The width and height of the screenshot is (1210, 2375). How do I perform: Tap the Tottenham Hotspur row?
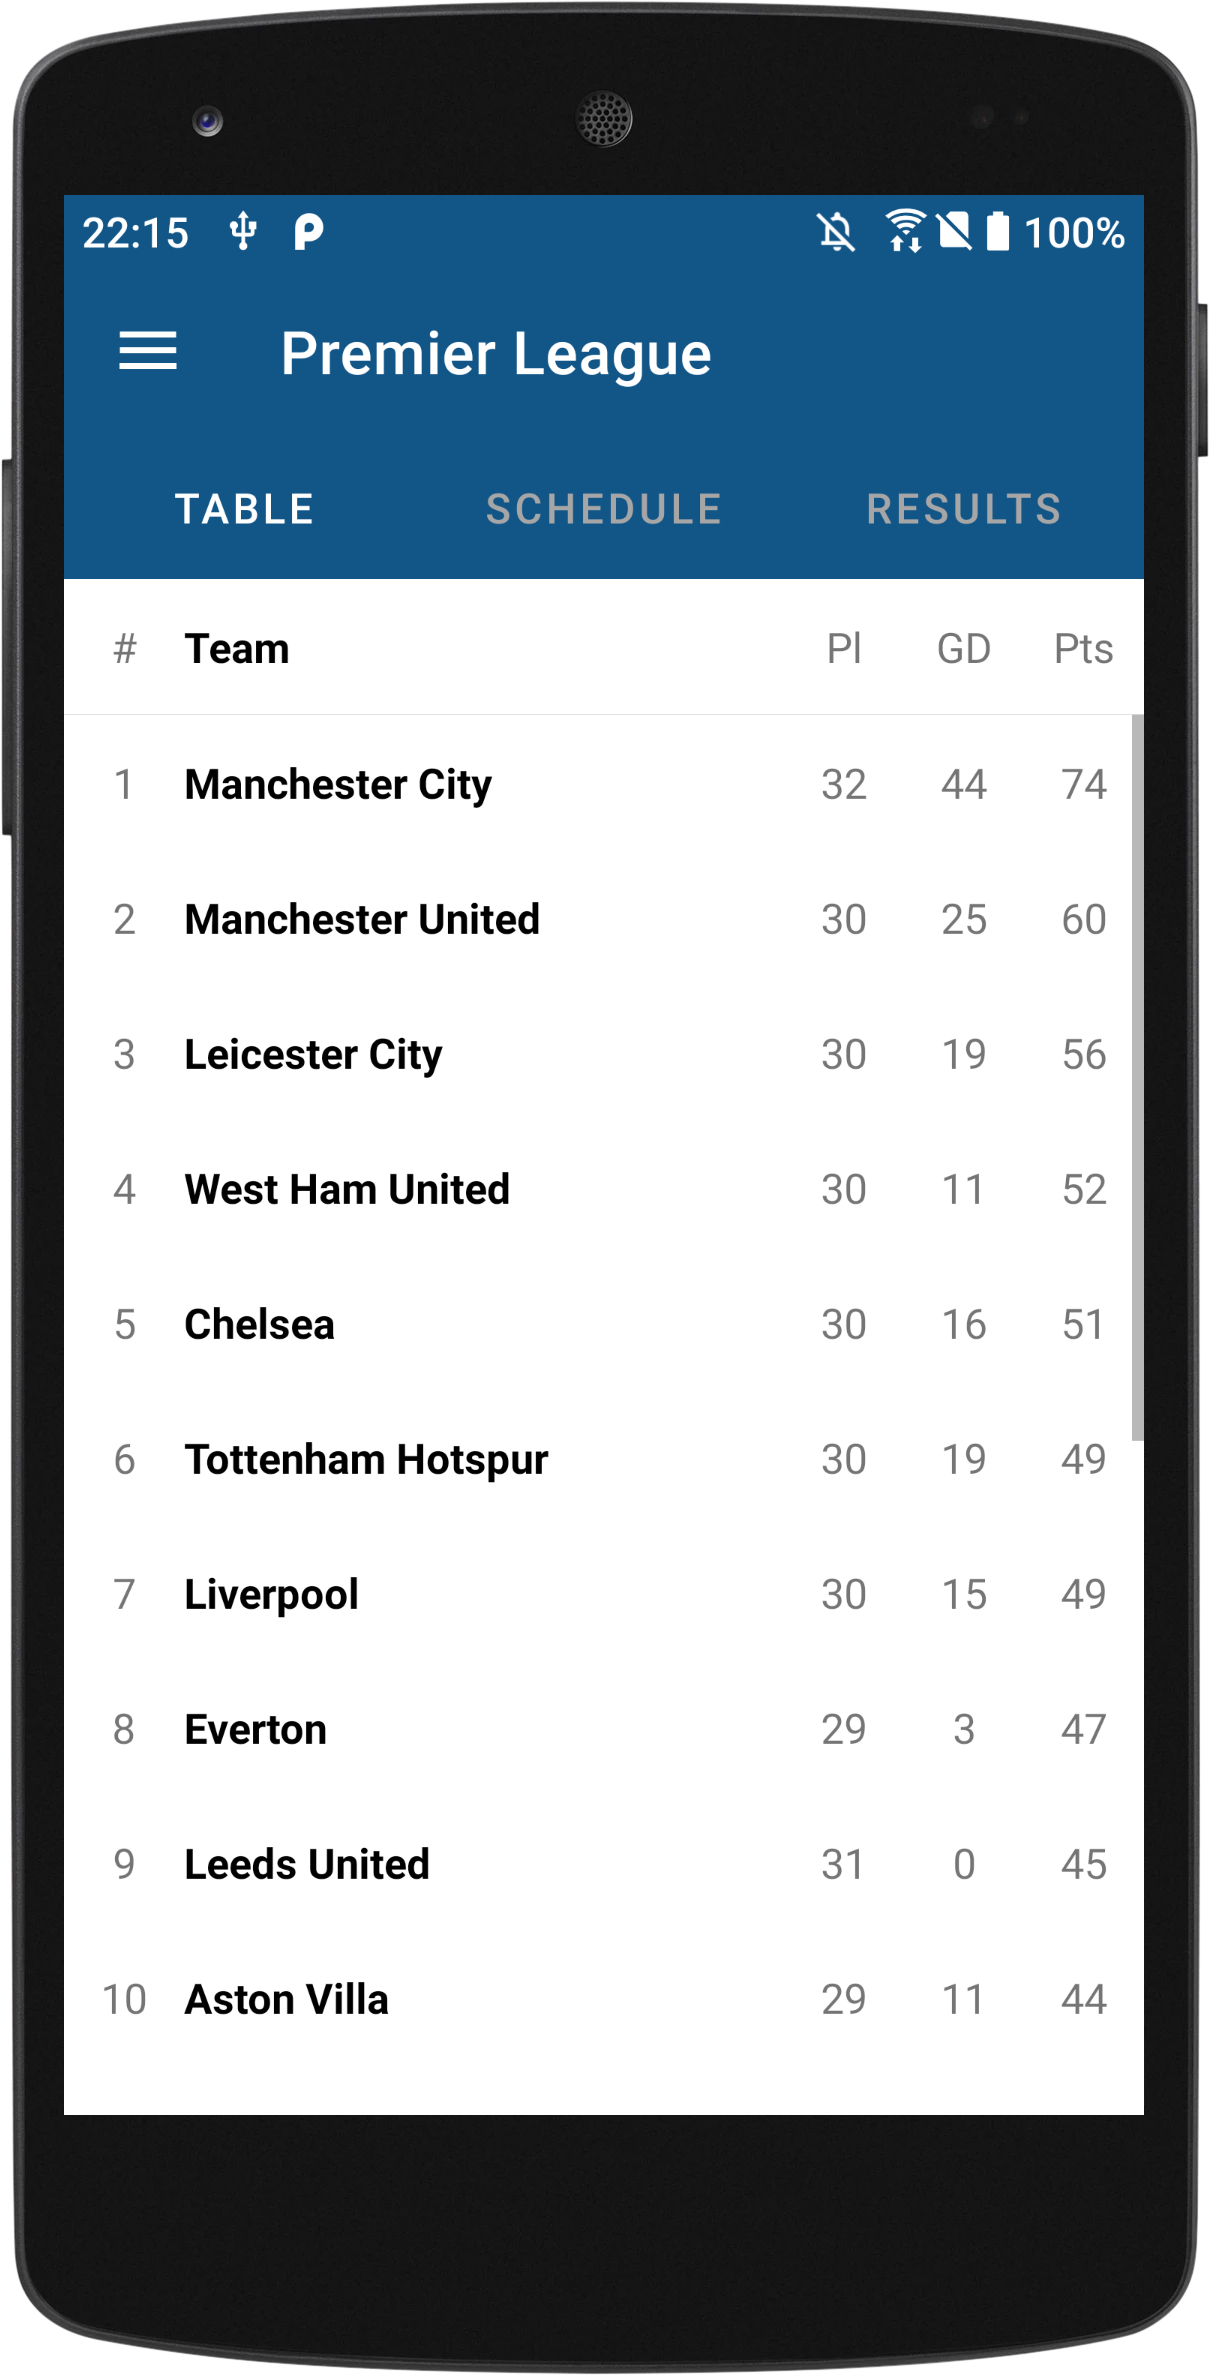[x=366, y=1460]
